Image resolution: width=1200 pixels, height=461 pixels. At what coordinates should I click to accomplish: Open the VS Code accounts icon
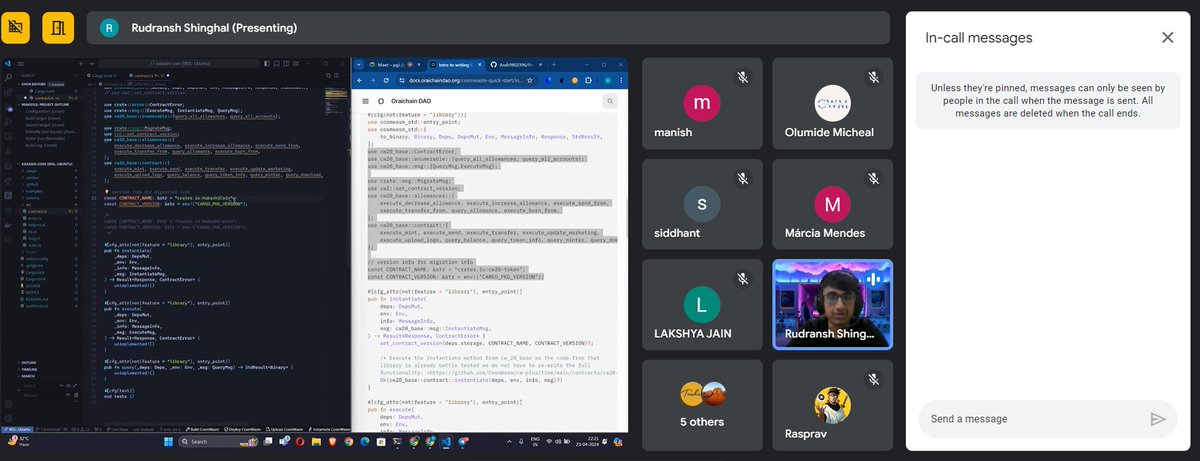[x=8, y=404]
